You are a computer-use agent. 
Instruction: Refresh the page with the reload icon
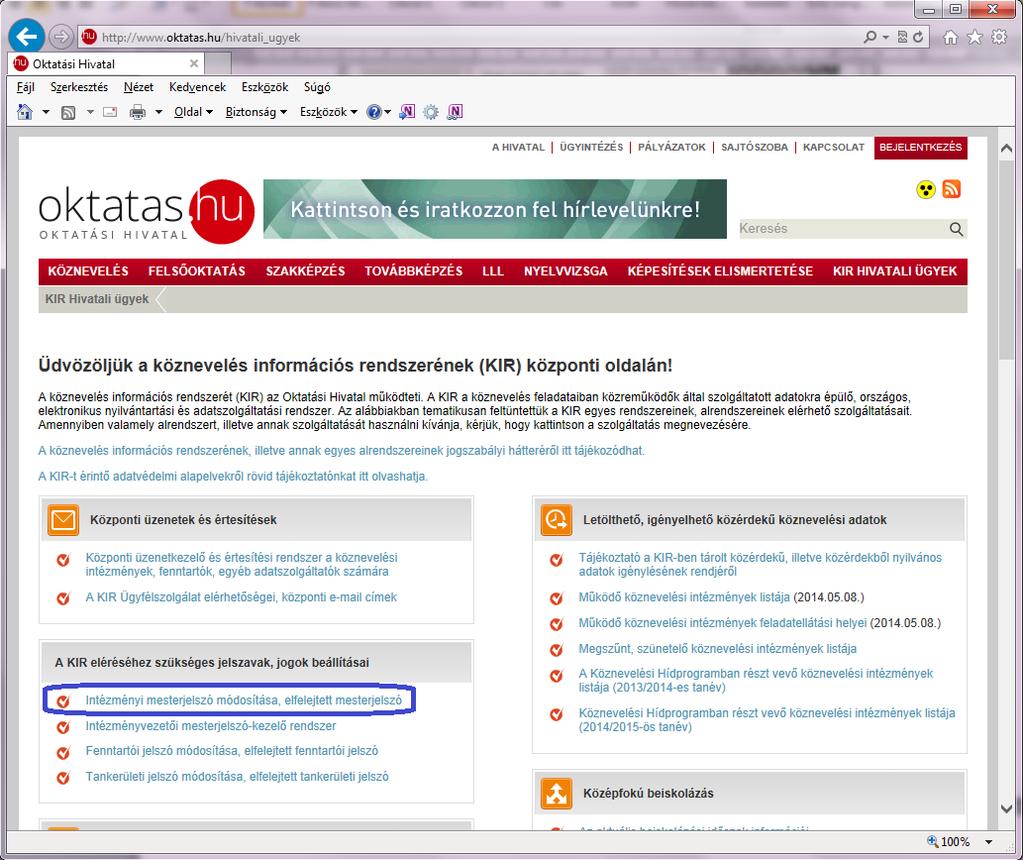tap(918, 37)
